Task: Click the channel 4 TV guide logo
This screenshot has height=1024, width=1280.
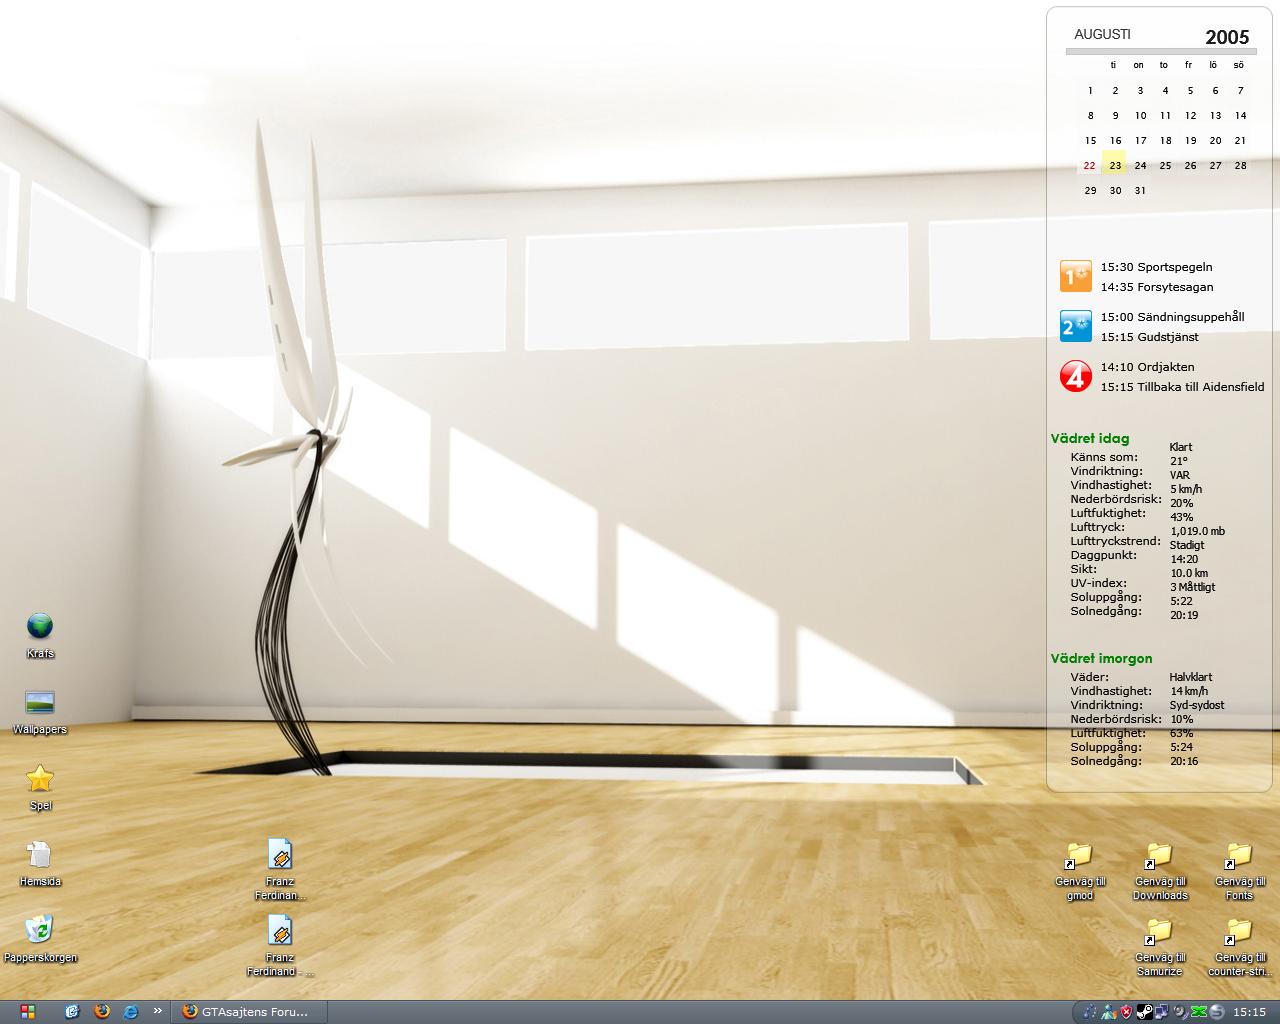Action: (x=1076, y=376)
